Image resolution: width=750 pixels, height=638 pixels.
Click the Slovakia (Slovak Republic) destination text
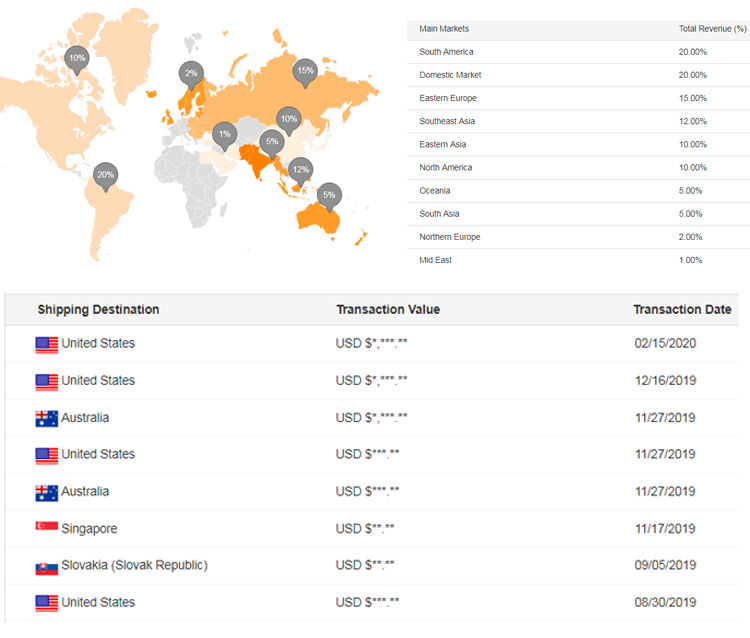pyautogui.click(x=134, y=565)
